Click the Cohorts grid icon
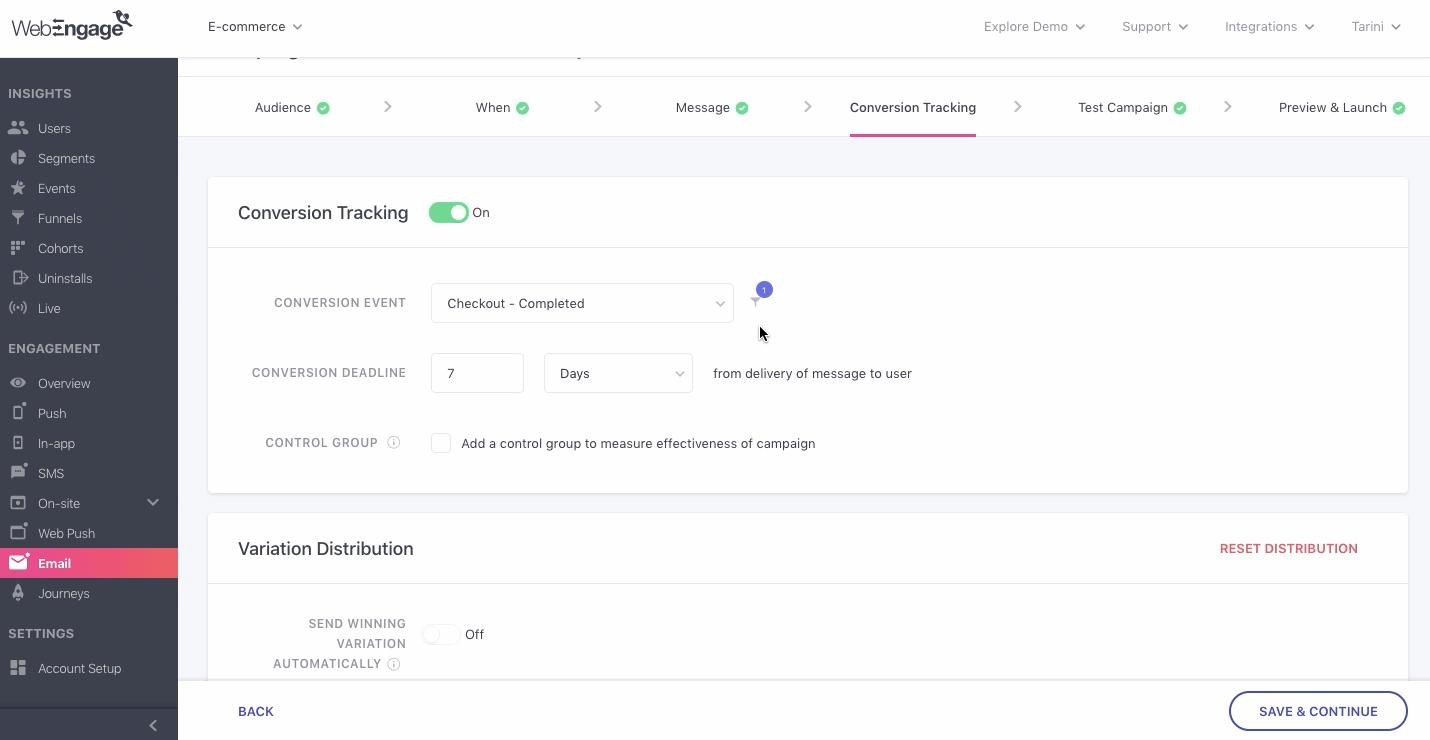1430x740 pixels. point(18,248)
